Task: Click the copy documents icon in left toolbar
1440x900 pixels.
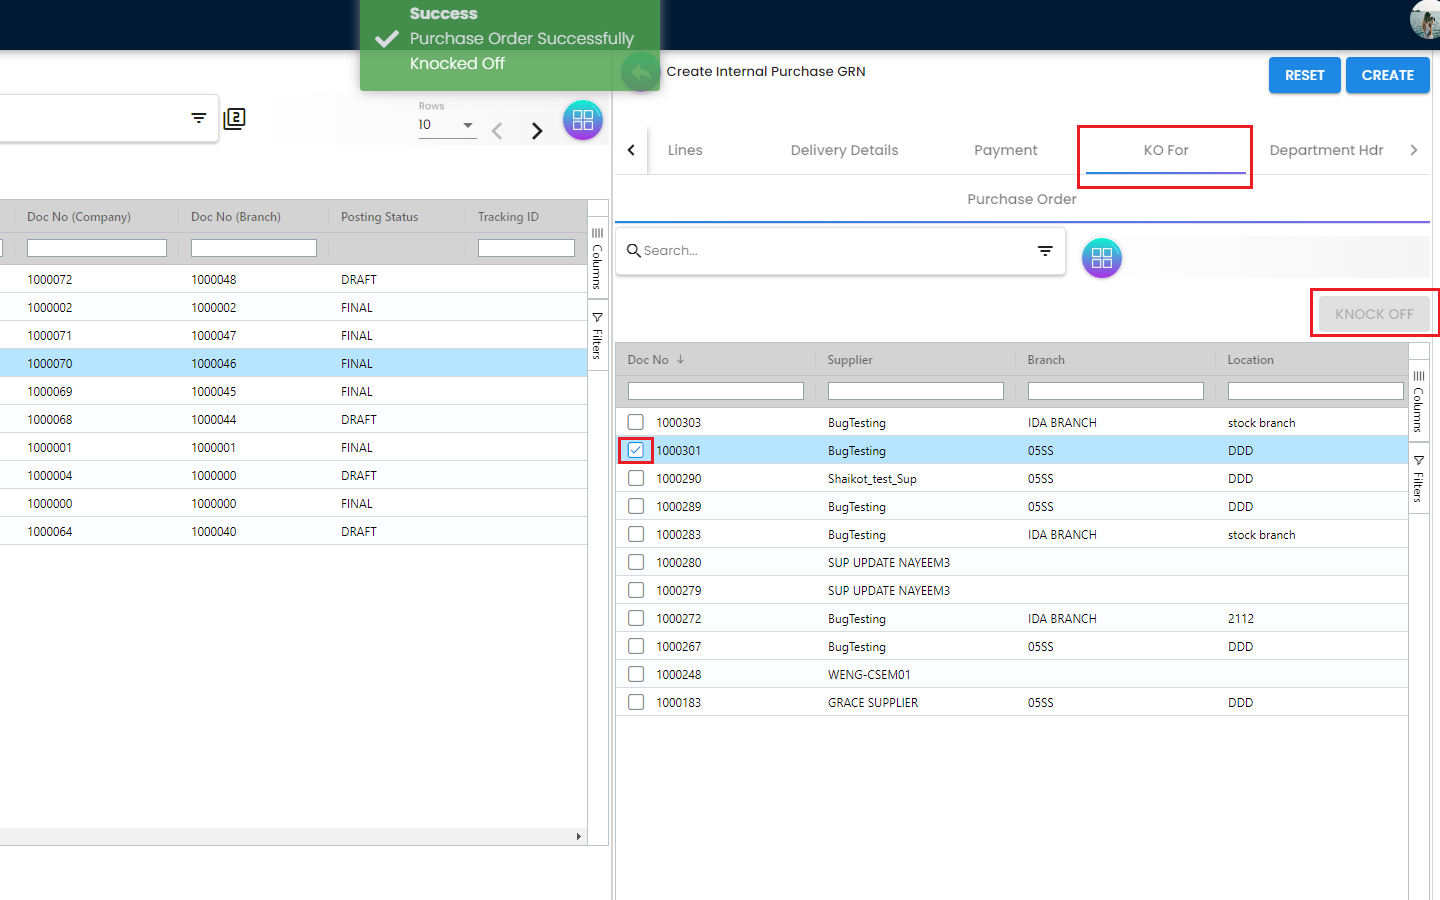Action: coord(234,119)
